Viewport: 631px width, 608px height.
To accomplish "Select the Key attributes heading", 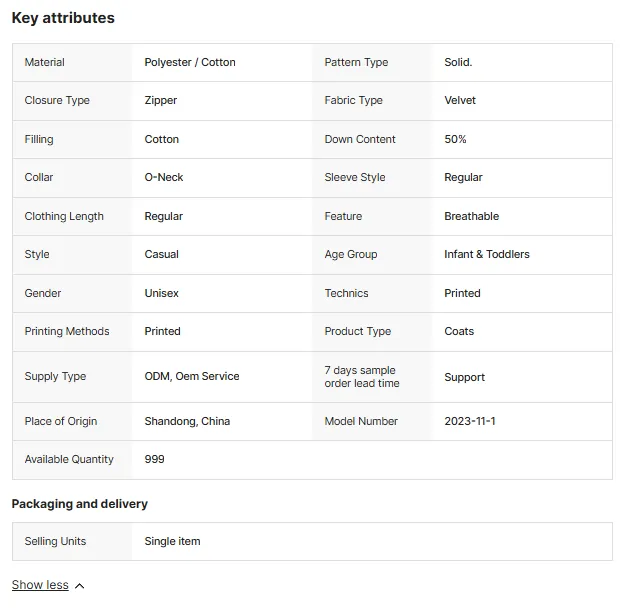I will (x=63, y=18).
